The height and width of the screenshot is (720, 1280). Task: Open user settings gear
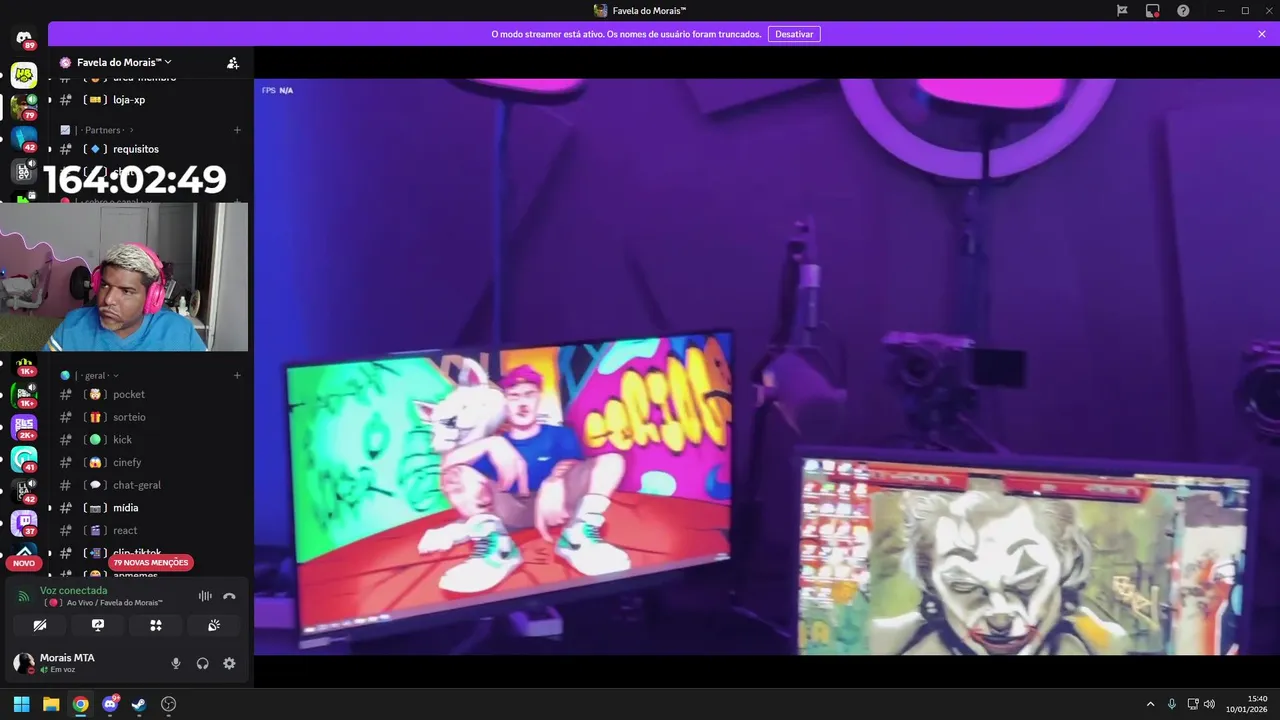(x=229, y=663)
